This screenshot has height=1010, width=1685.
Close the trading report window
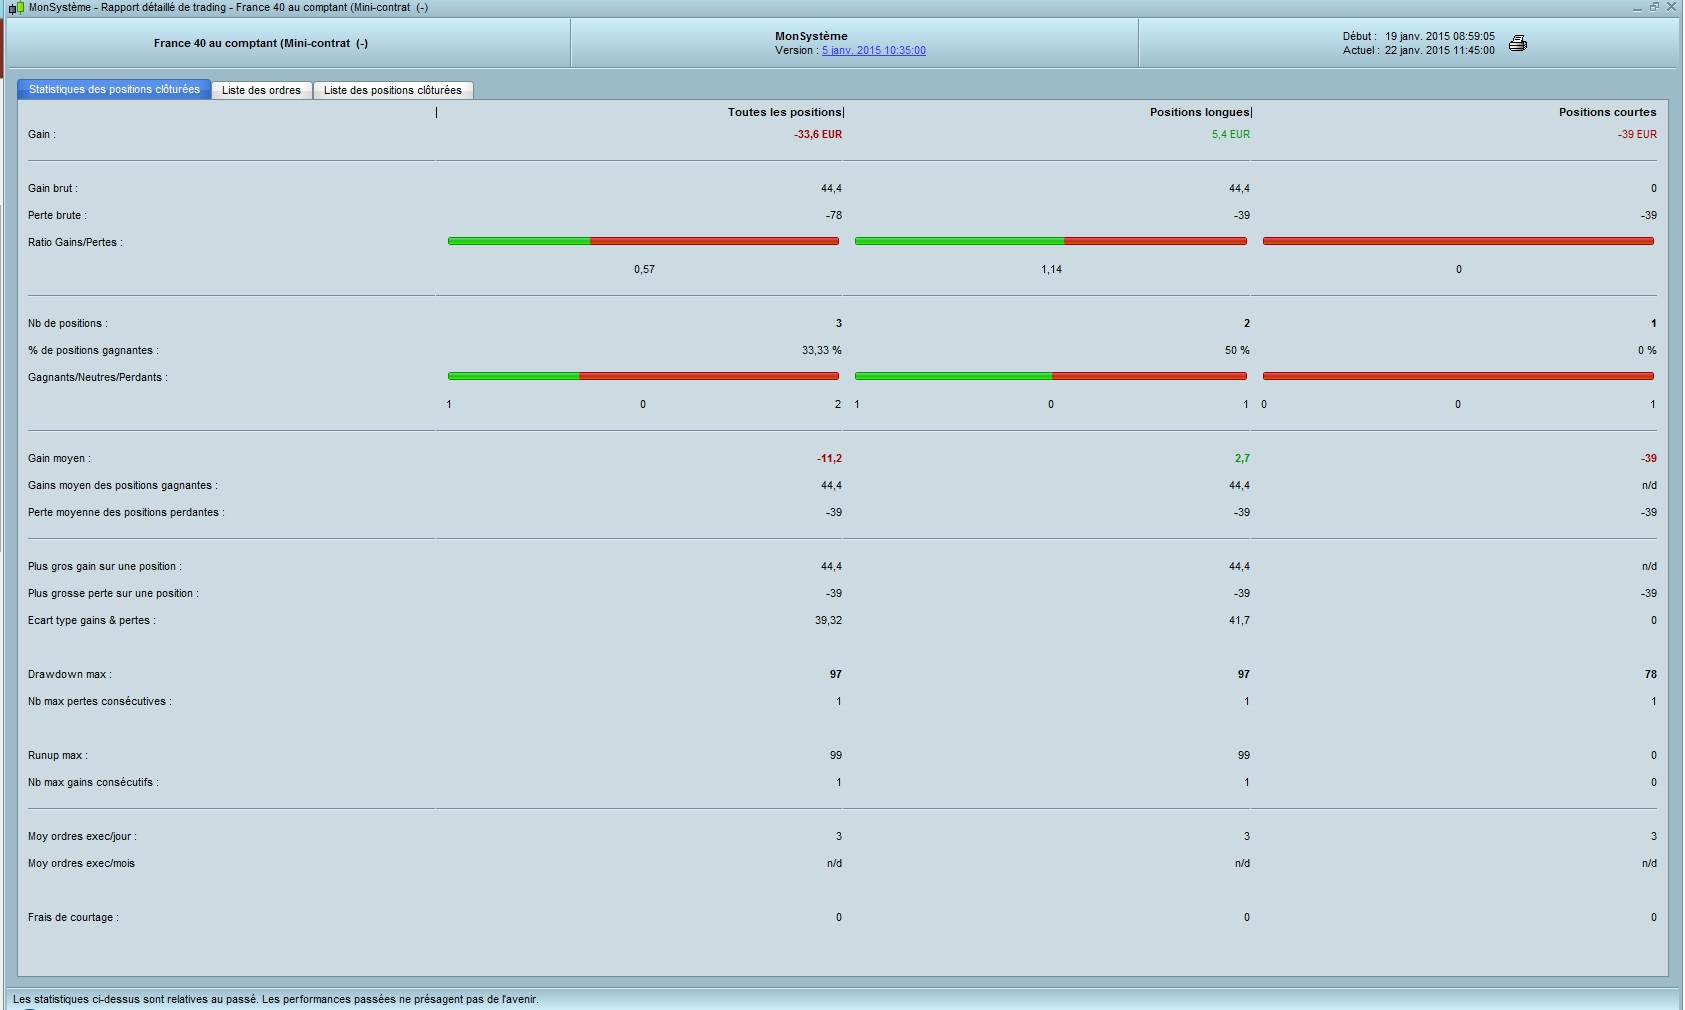pyautogui.click(x=1671, y=7)
